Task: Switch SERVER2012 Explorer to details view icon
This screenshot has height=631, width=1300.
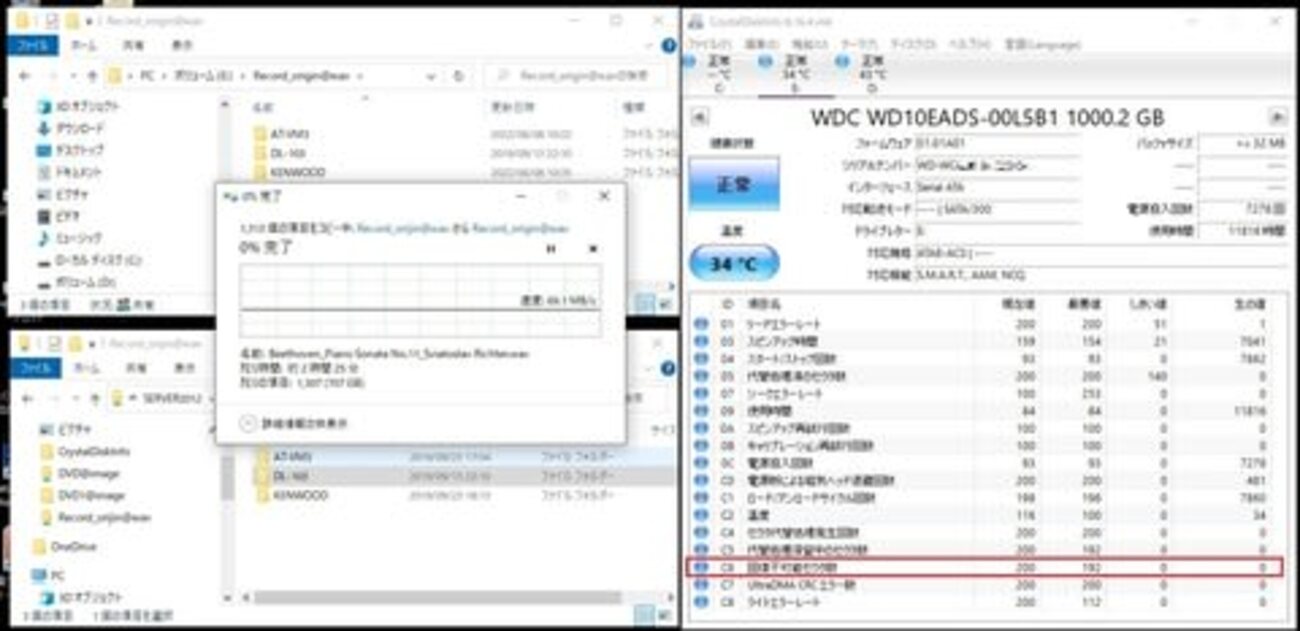Action: 644,613
